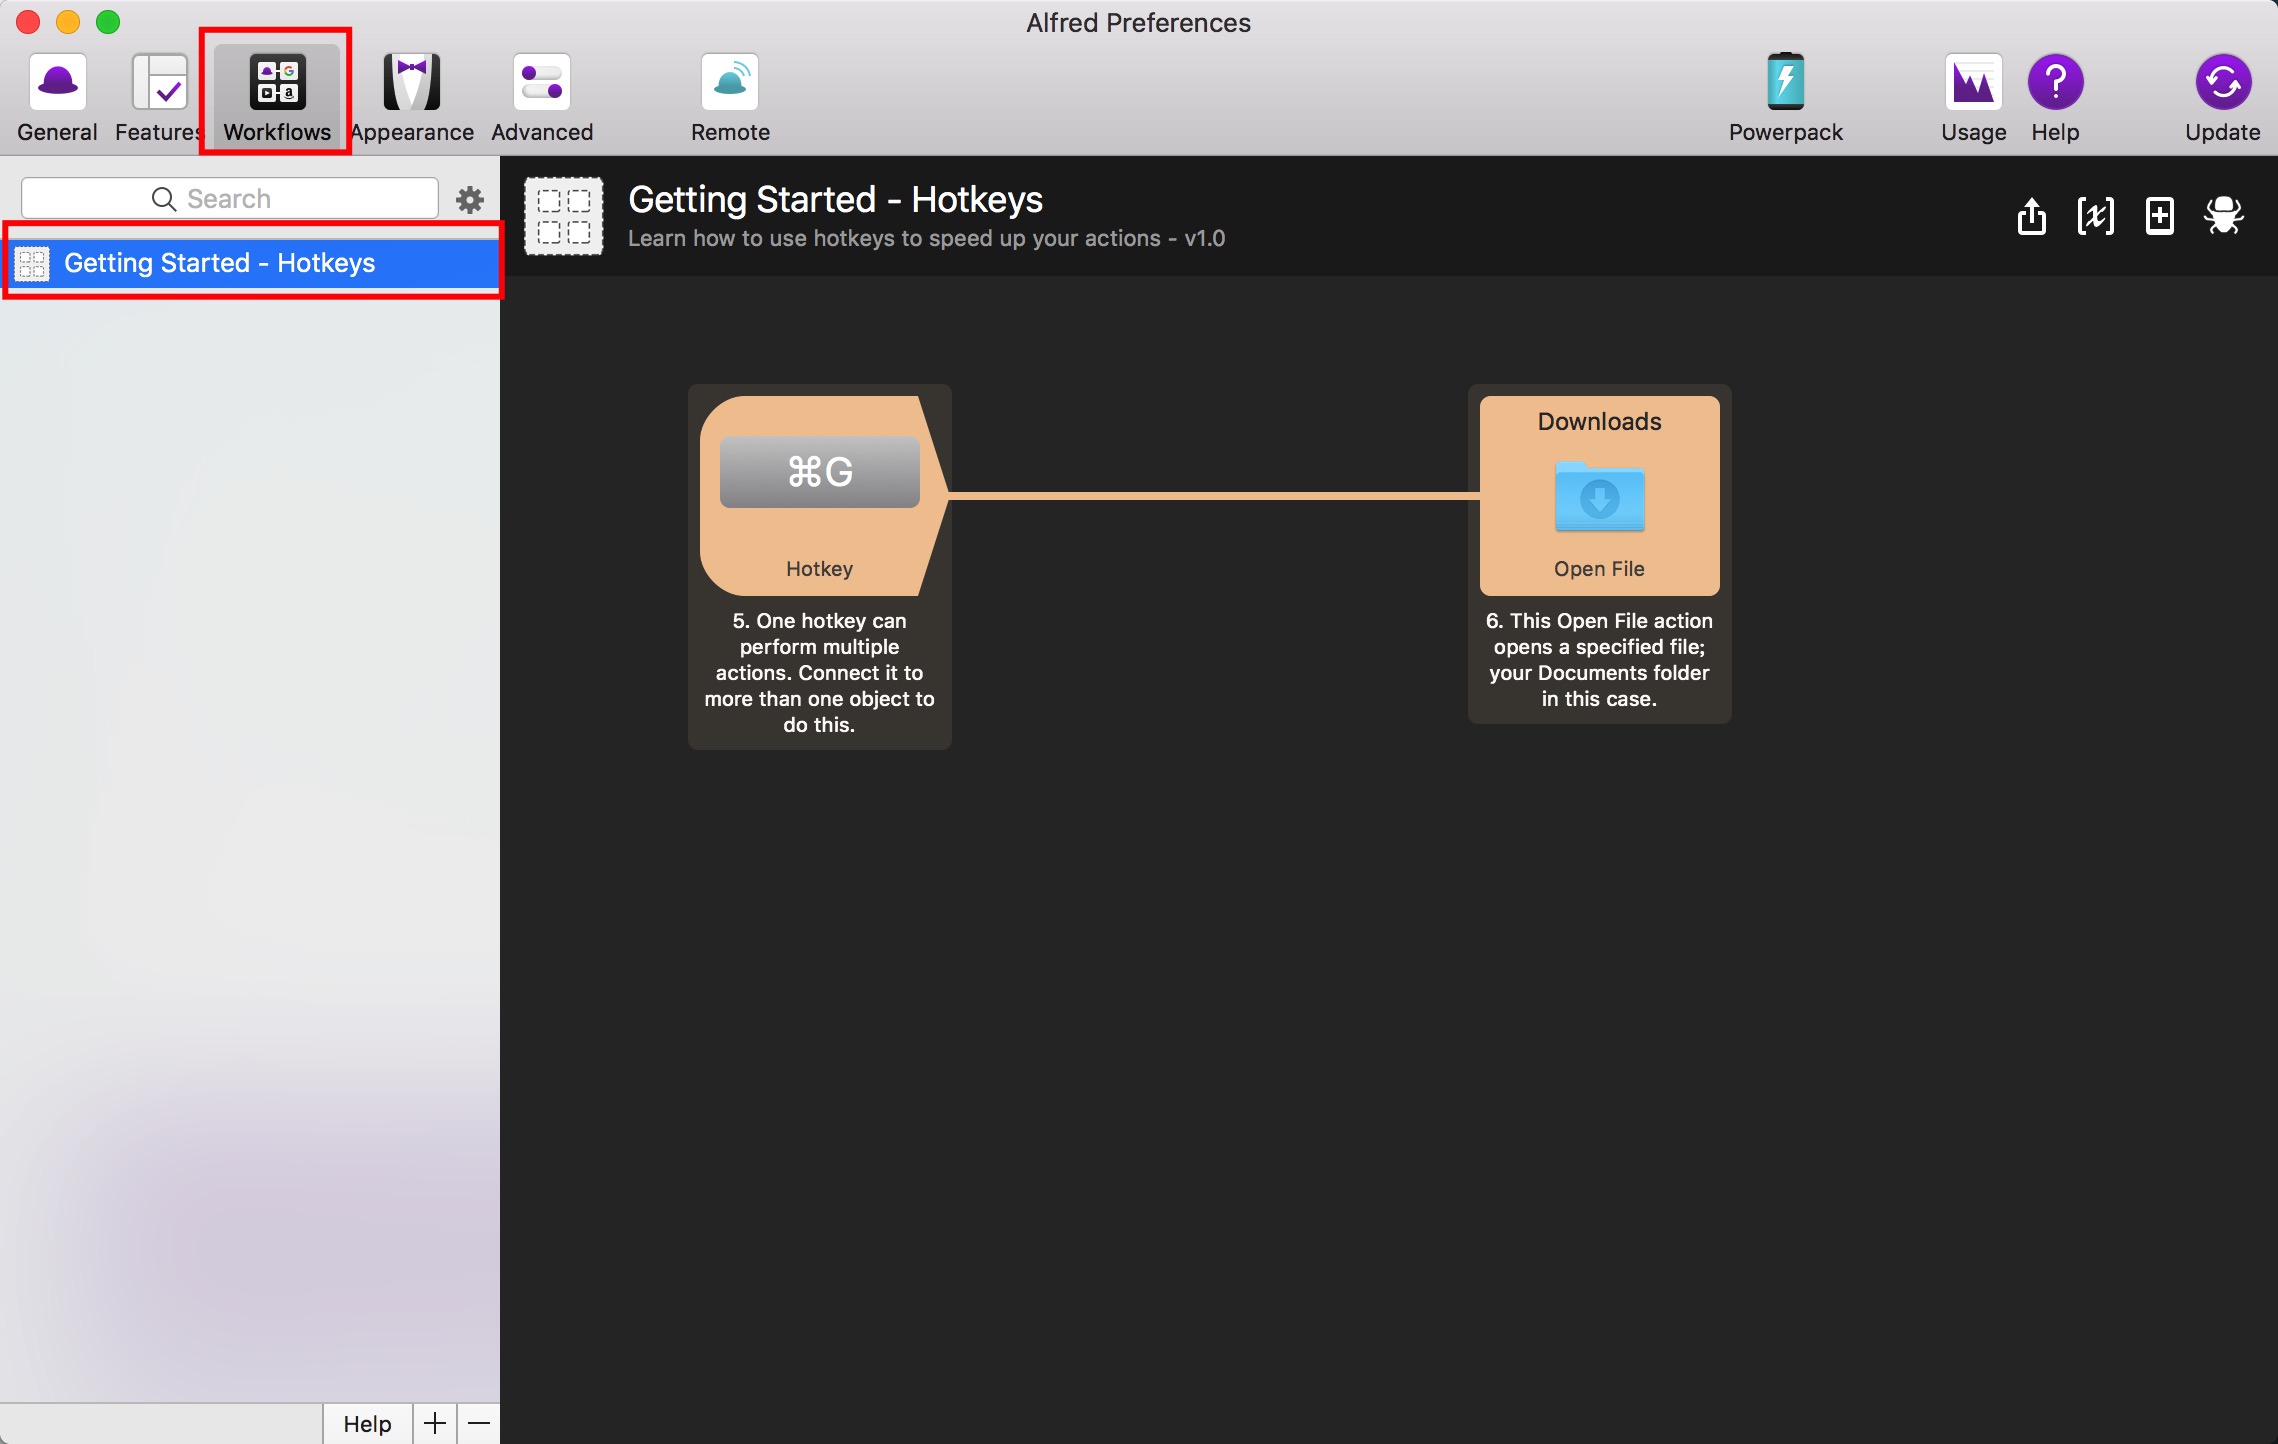Open the workflow list gear menu
2278x1444 pixels.
coord(470,199)
